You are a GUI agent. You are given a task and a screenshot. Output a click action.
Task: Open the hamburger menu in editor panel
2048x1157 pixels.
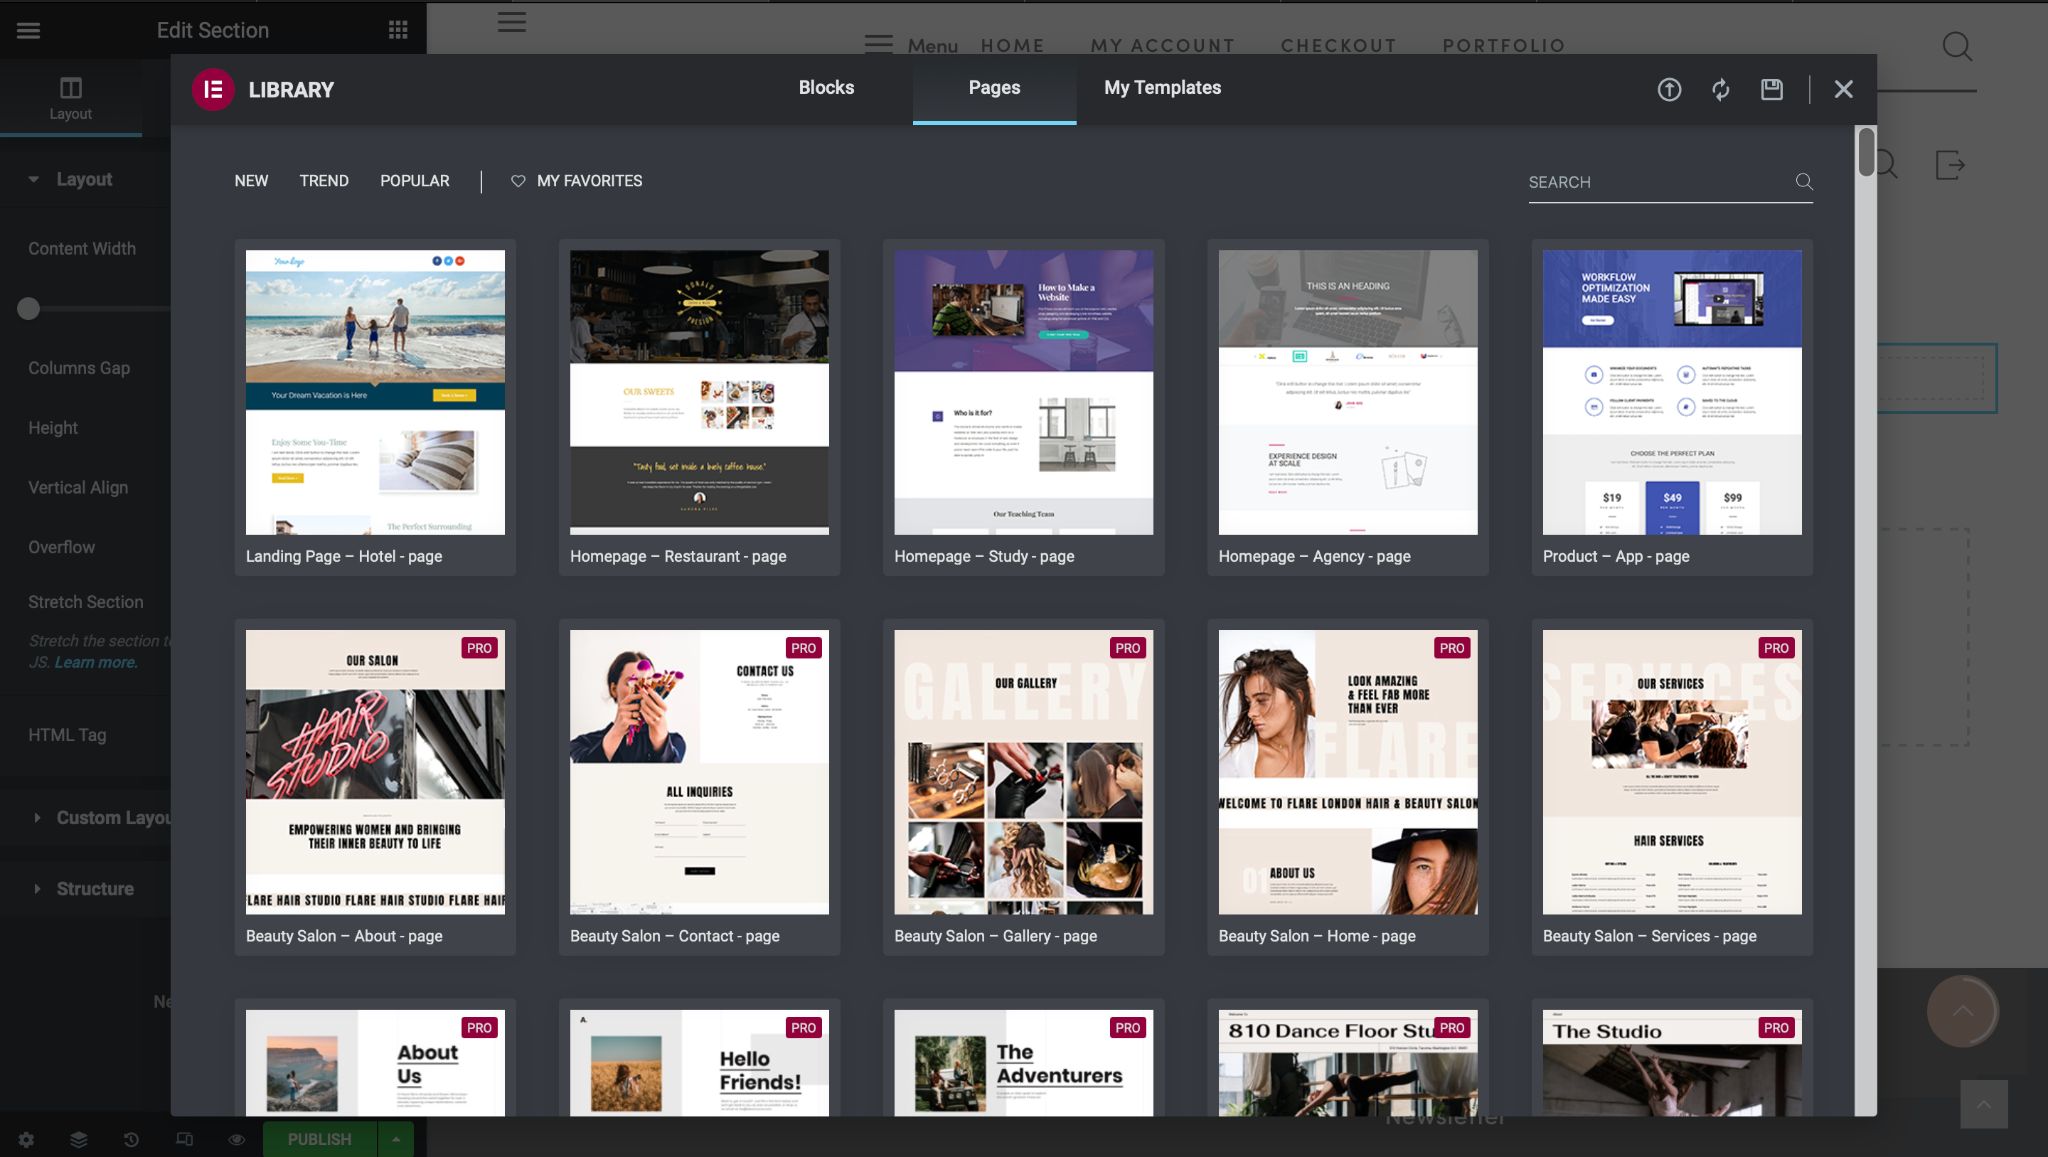(28, 30)
